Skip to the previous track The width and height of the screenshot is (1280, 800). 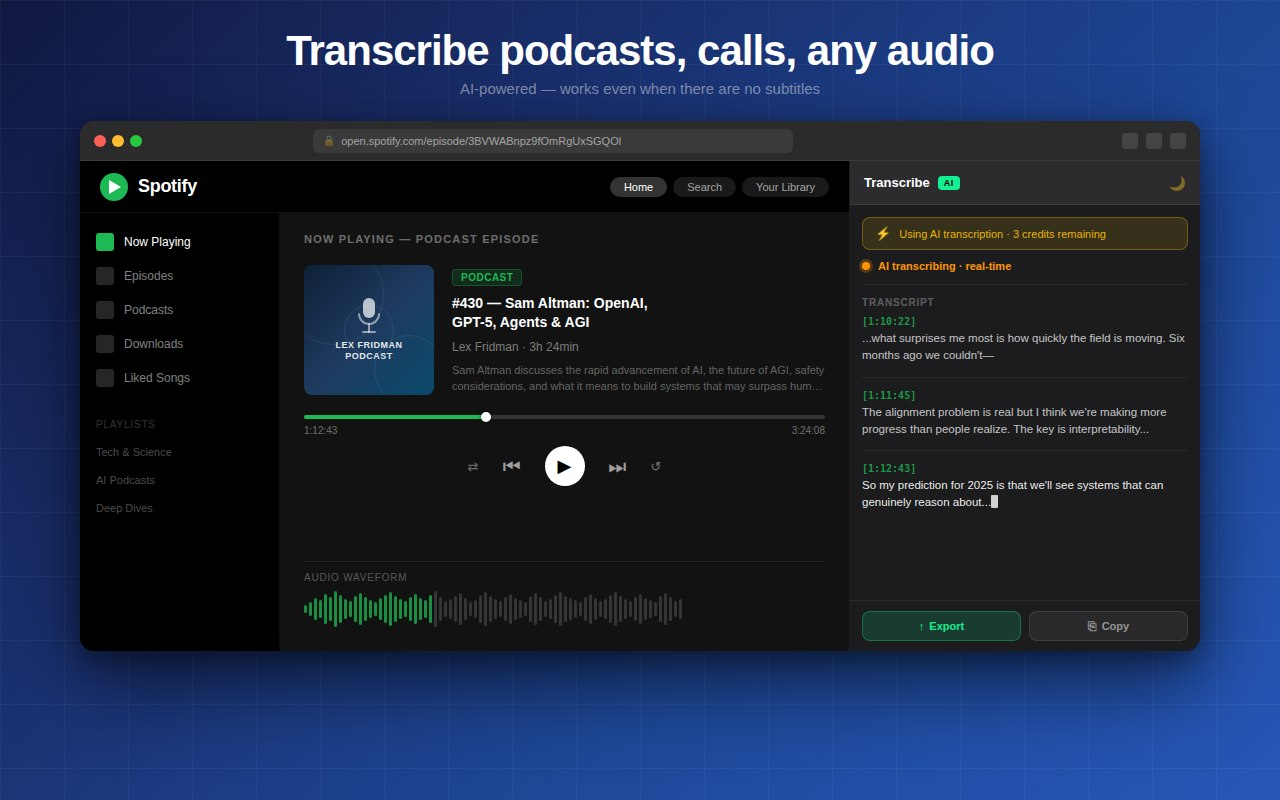point(511,466)
